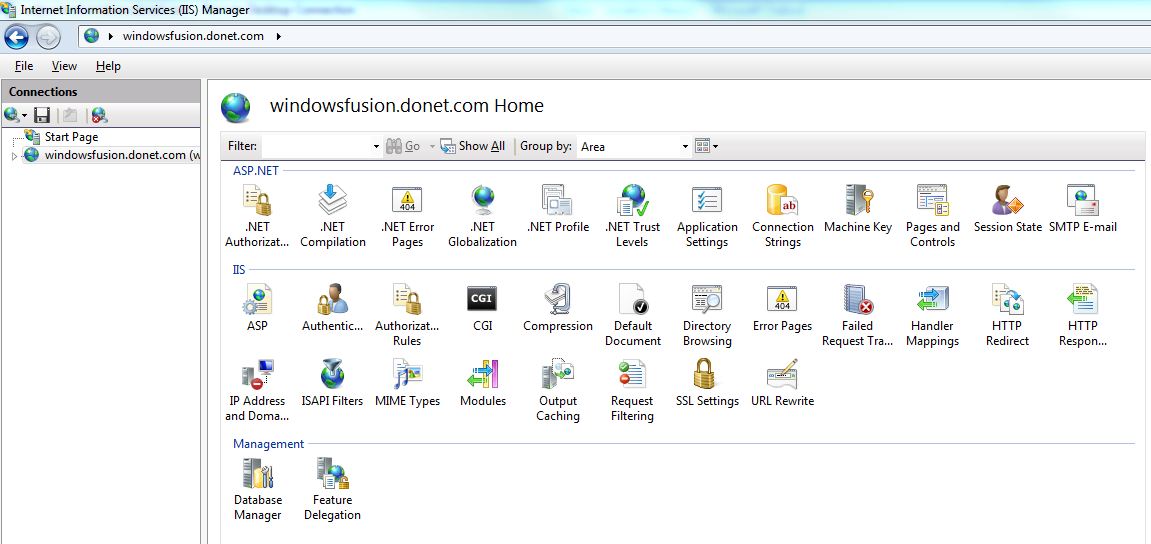Image resolution: width=1151 pixels, height=544 pixels.
Task: Open Feature Delegation feature
Action: click(333, 489)
